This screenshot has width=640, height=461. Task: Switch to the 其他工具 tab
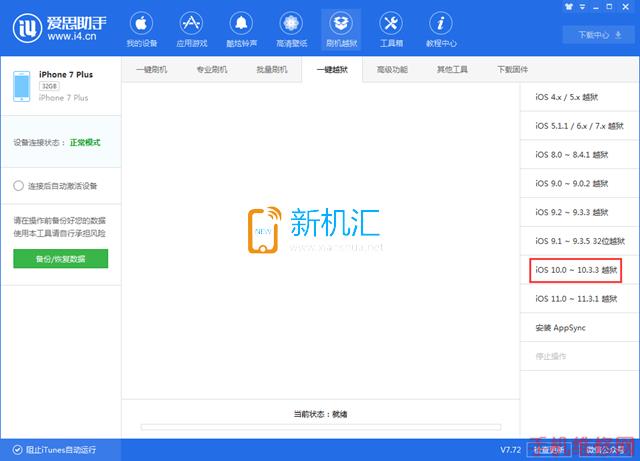coord(452,70)
